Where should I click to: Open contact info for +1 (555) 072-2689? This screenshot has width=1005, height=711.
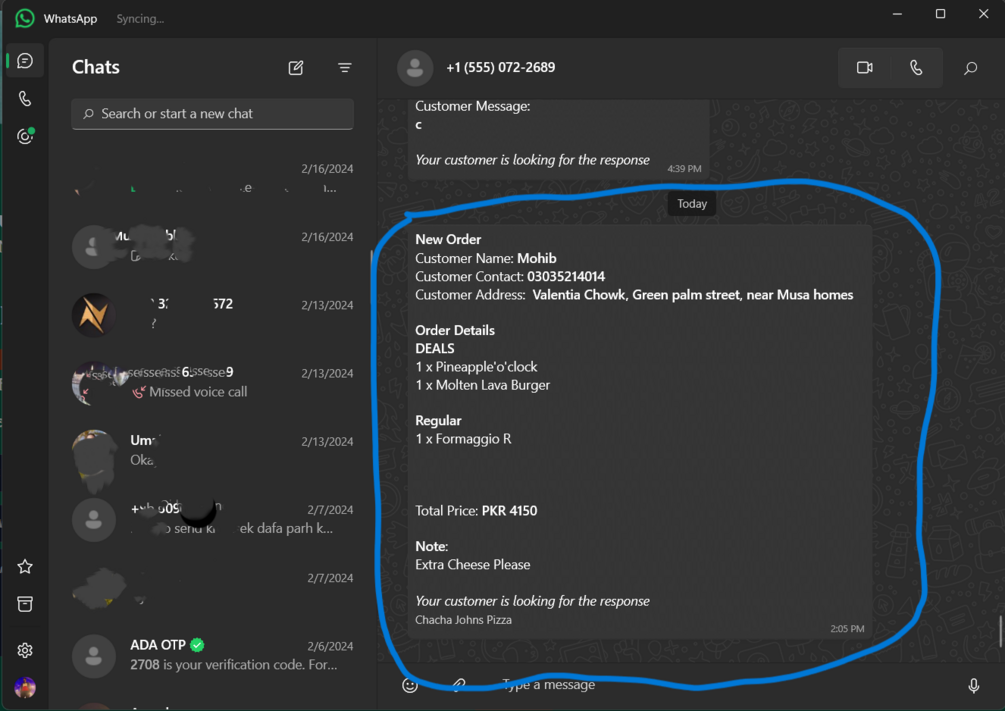[501, 67]
